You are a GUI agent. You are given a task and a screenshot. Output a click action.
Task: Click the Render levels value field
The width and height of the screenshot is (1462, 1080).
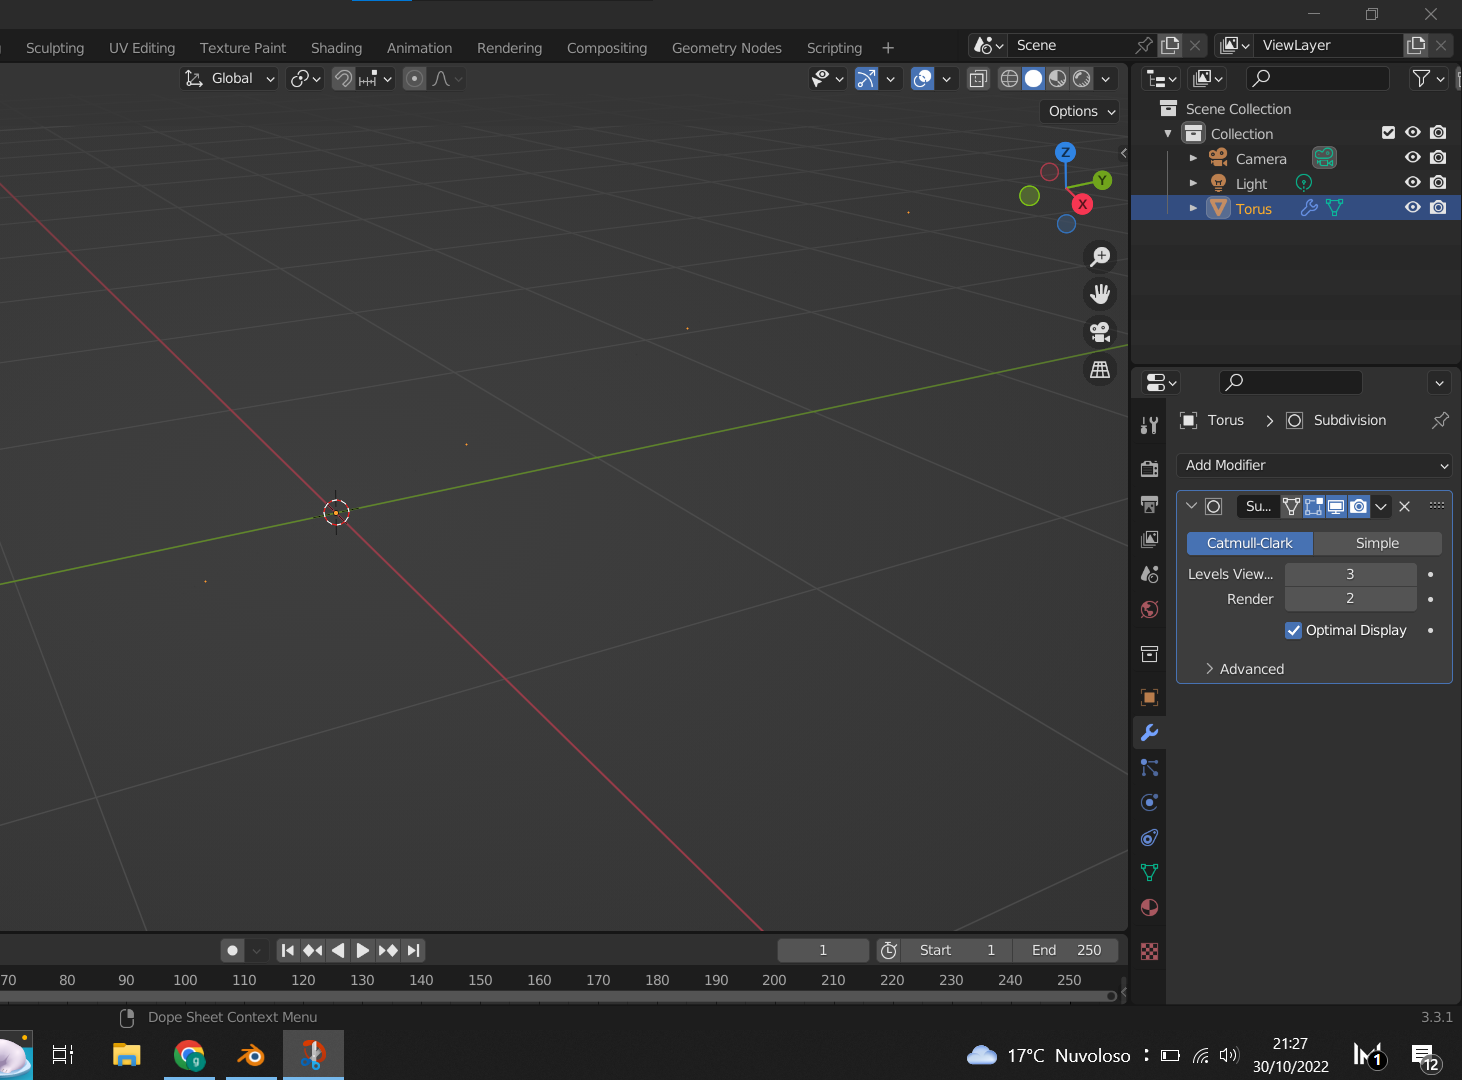click(x=1350, y=598)
